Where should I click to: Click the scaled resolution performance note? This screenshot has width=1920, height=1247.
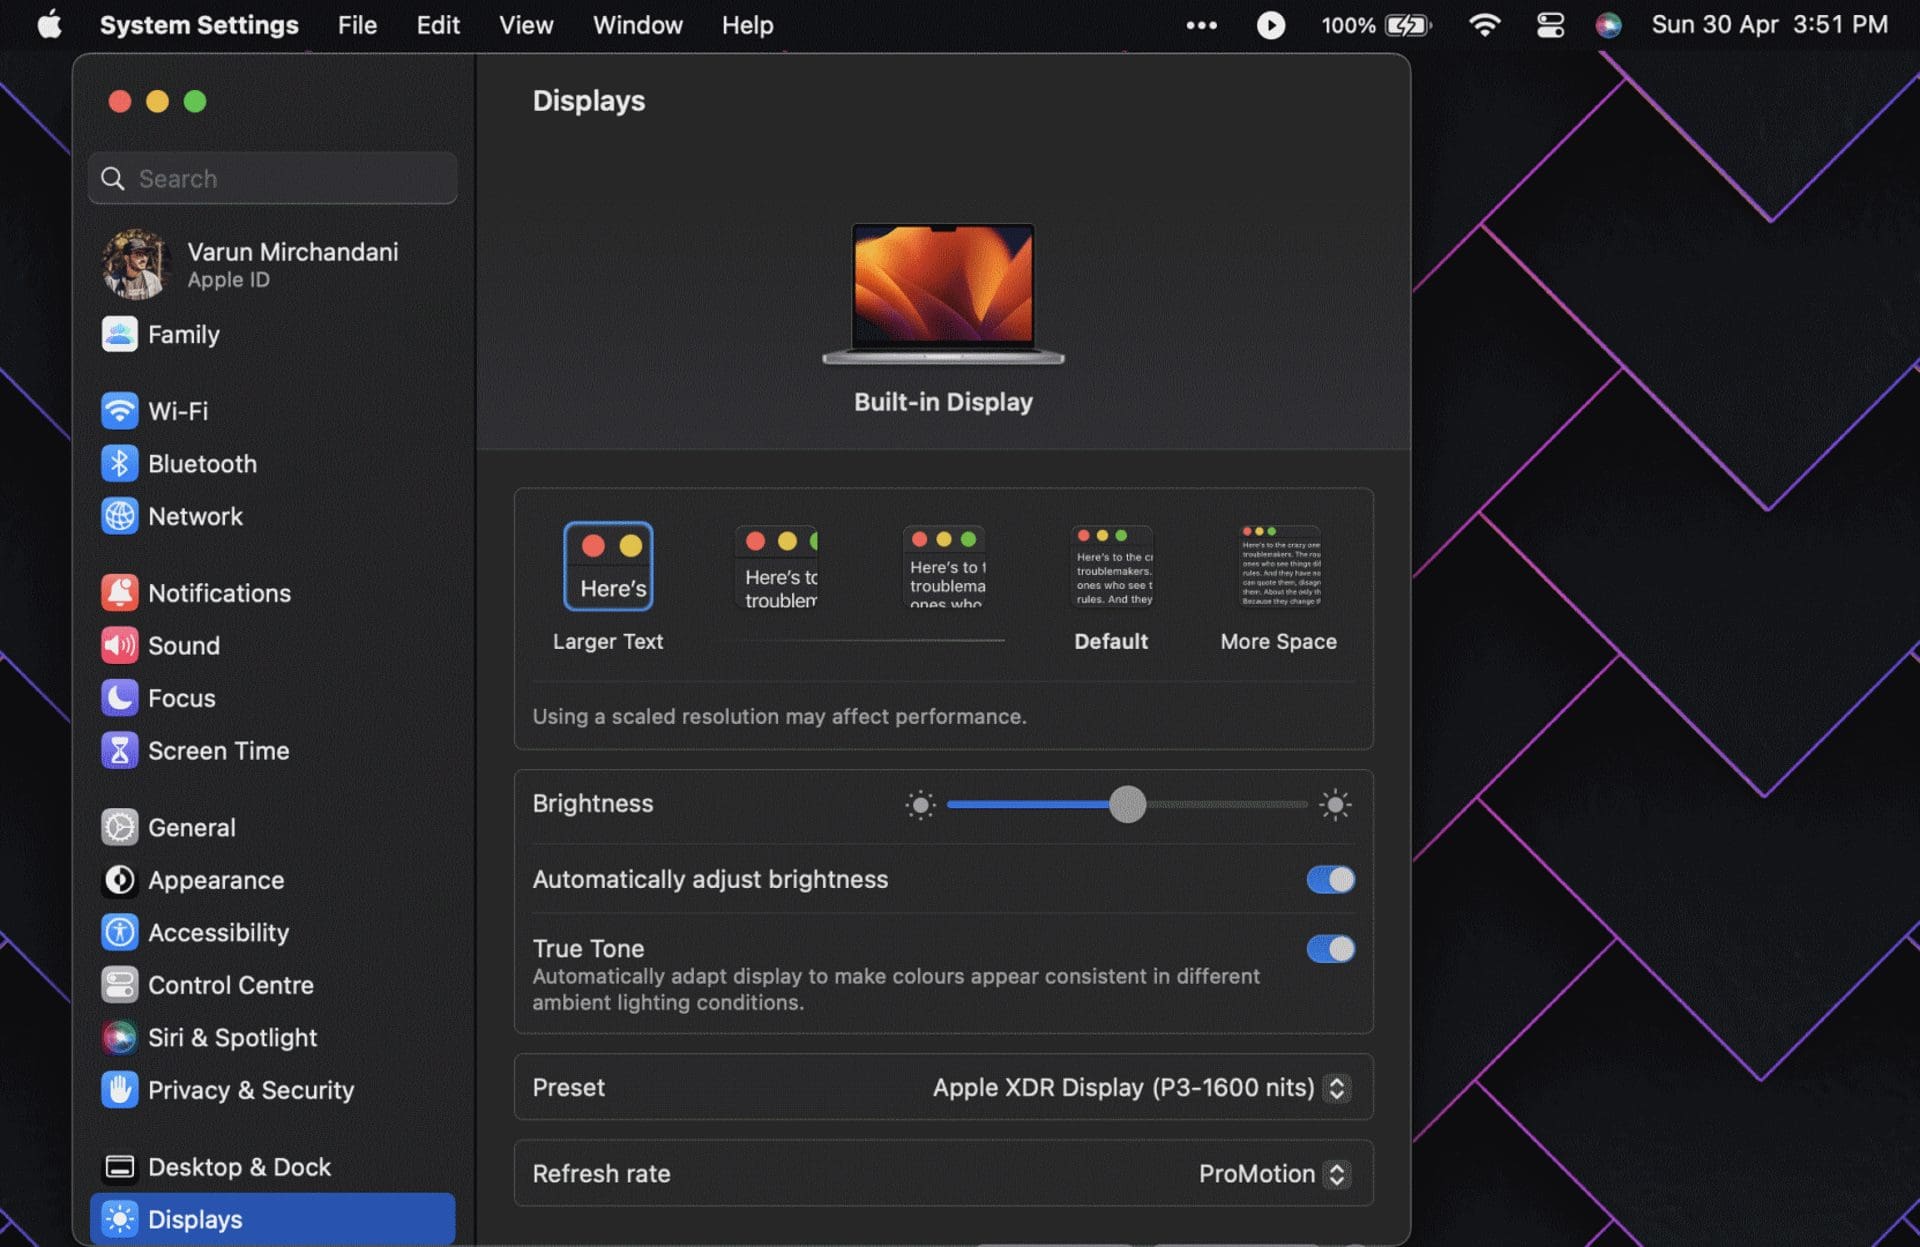click(779, 717)
